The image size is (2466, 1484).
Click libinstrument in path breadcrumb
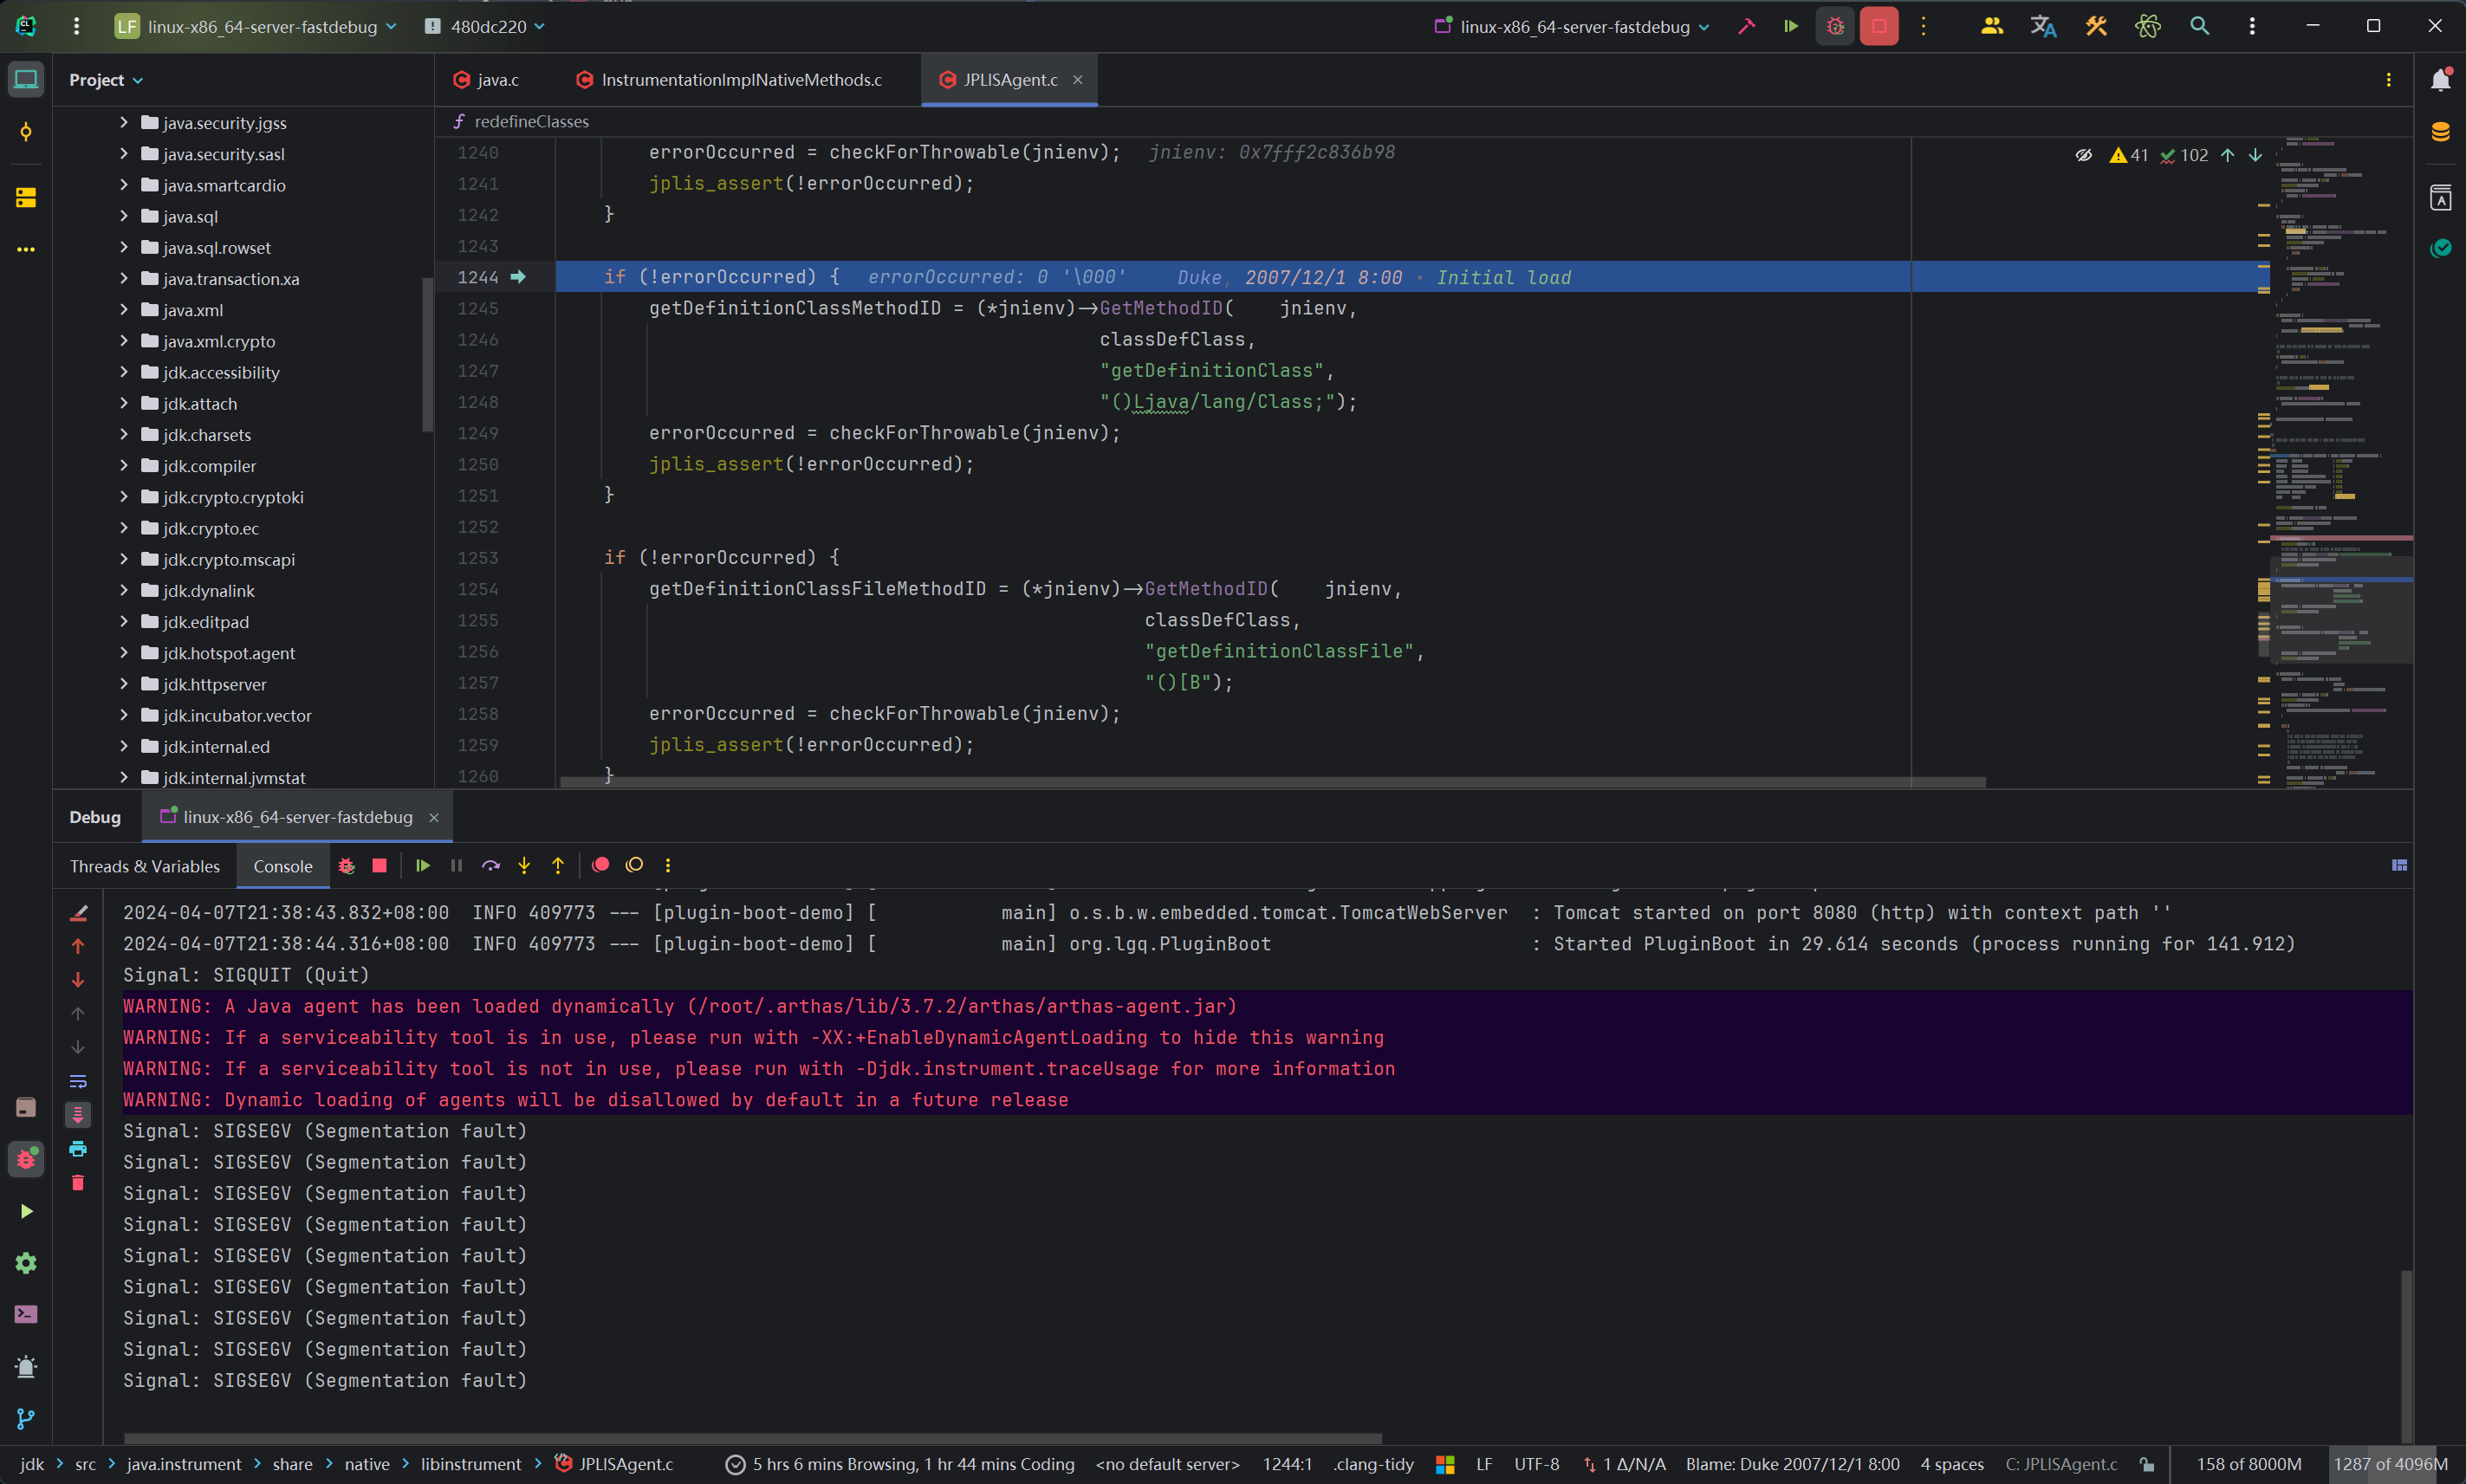coord(471,1465)
